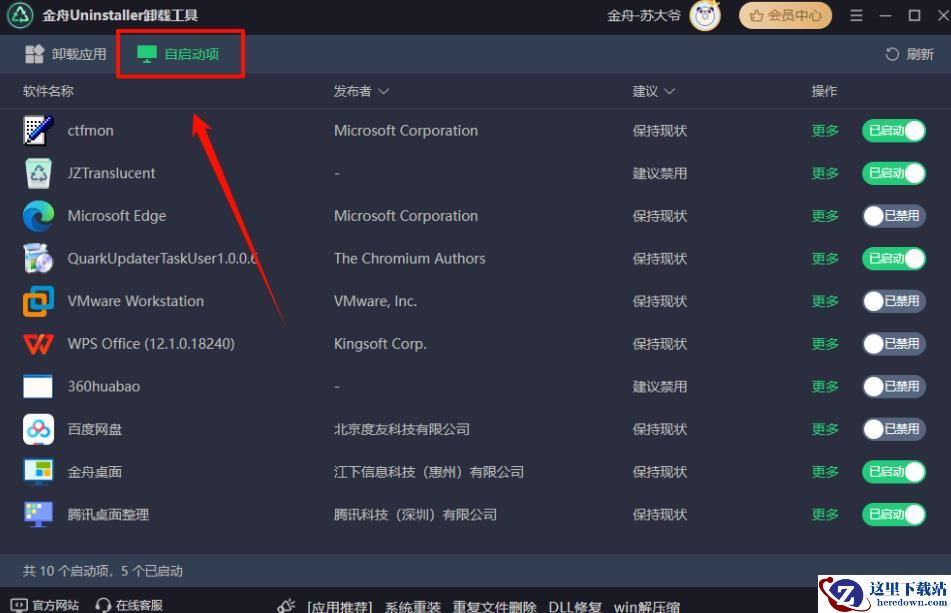This screenshot has width=951, height=613.
Task: Enable Microsoft Edge startup toggle
Action: click(x=894, y=216)
